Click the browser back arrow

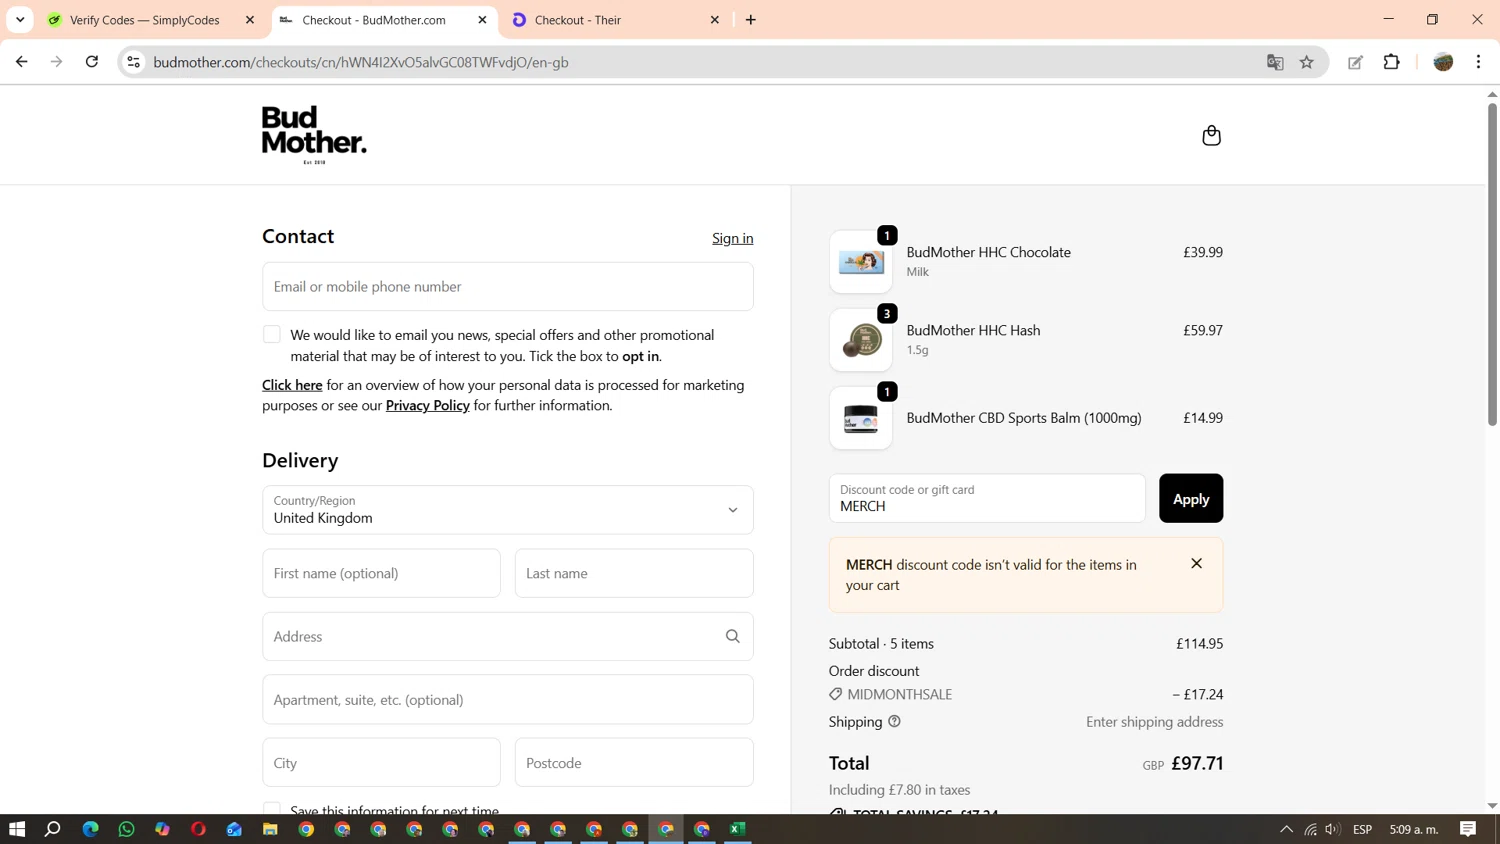tap(21, 62)
